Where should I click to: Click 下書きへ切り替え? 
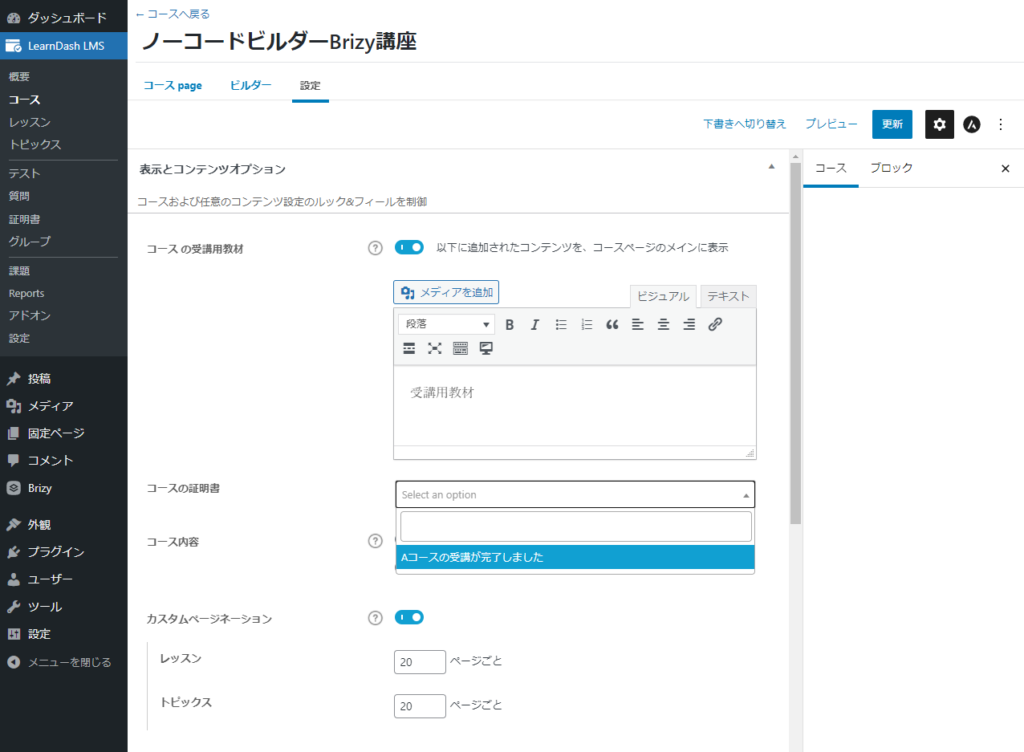(744, 124)
